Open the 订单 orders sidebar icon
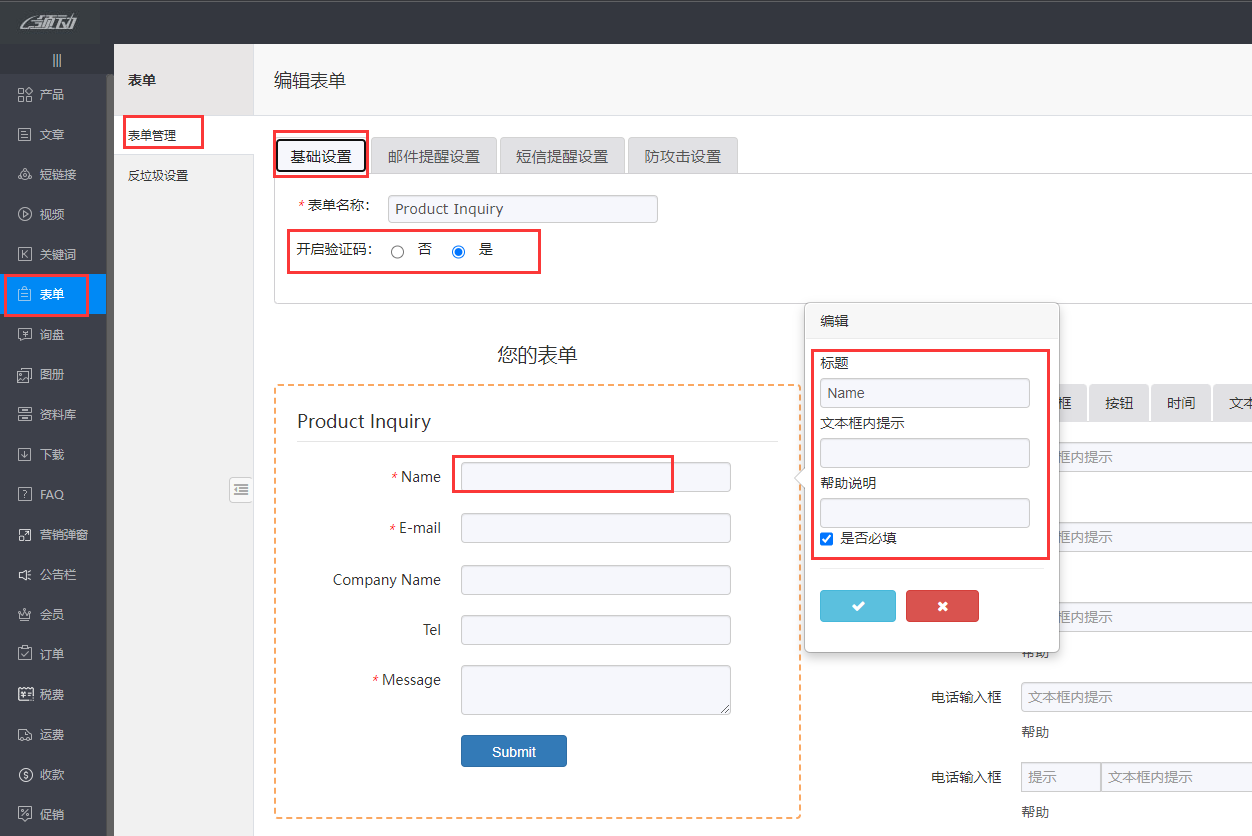1252x836 pixels. (x=26, y=655)
